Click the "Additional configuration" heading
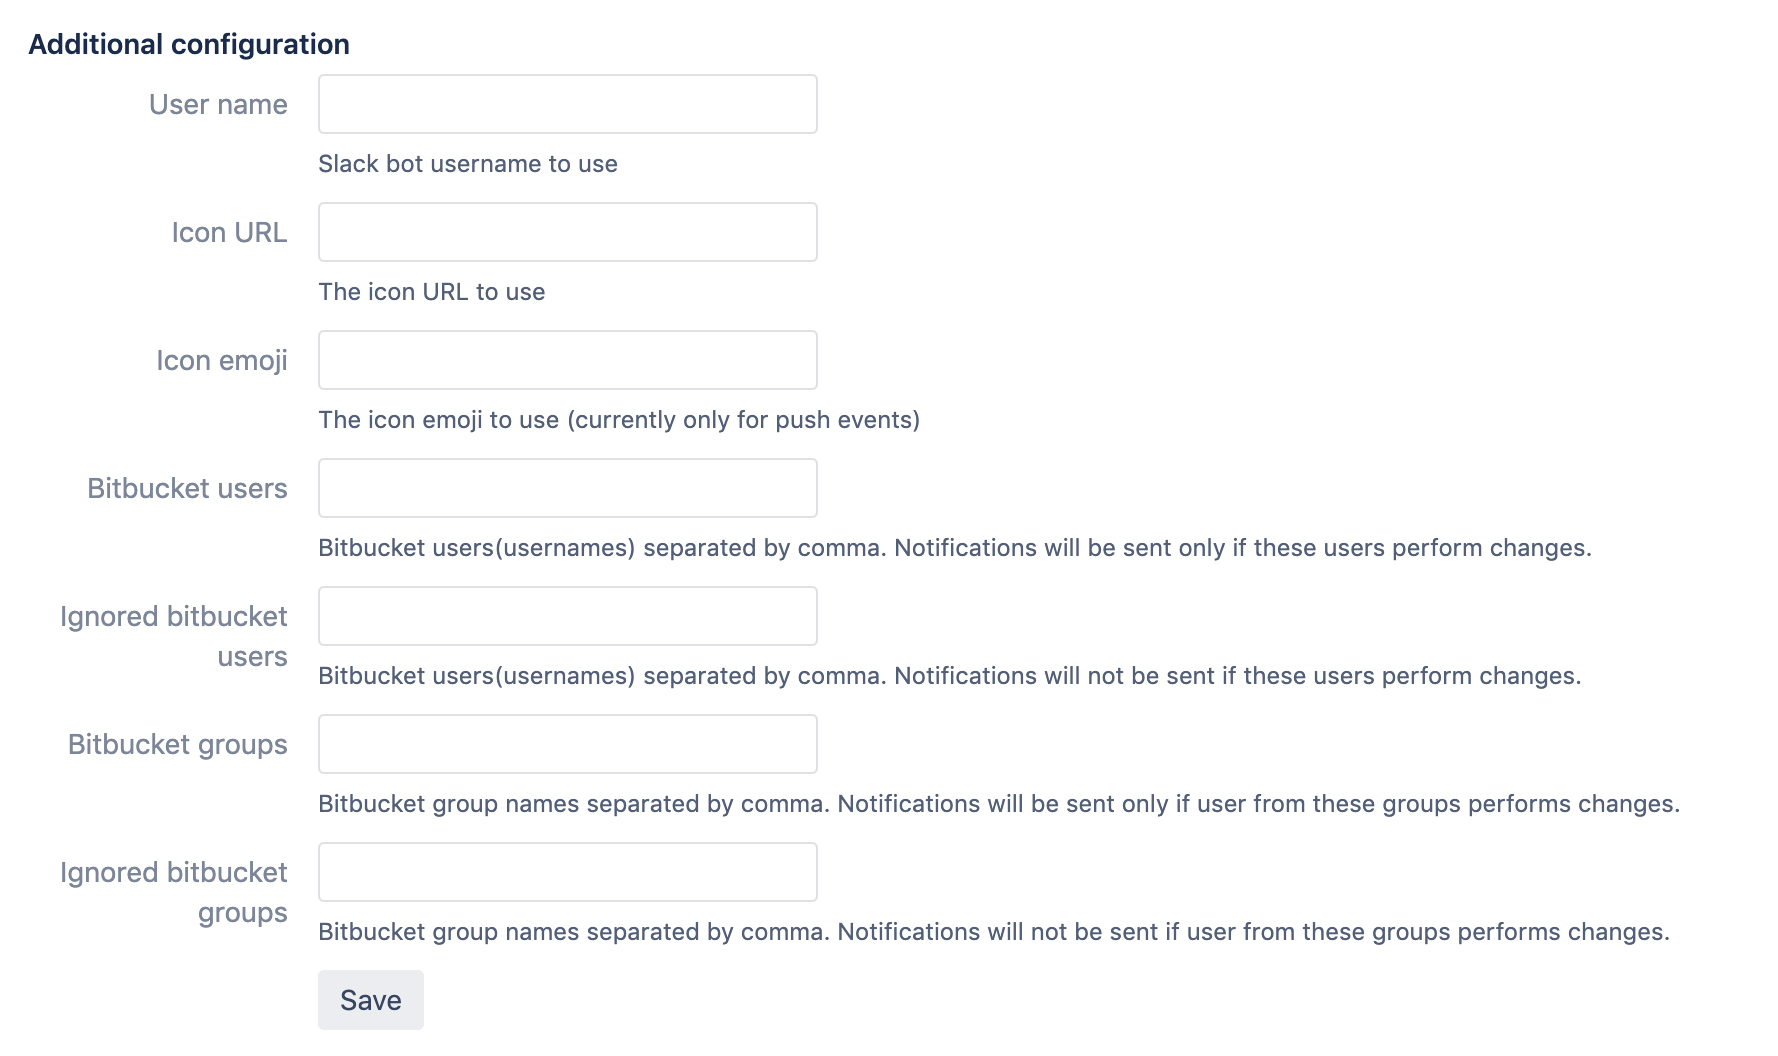The height and width of the screenshot is (1056, 1778). (189, 44)
